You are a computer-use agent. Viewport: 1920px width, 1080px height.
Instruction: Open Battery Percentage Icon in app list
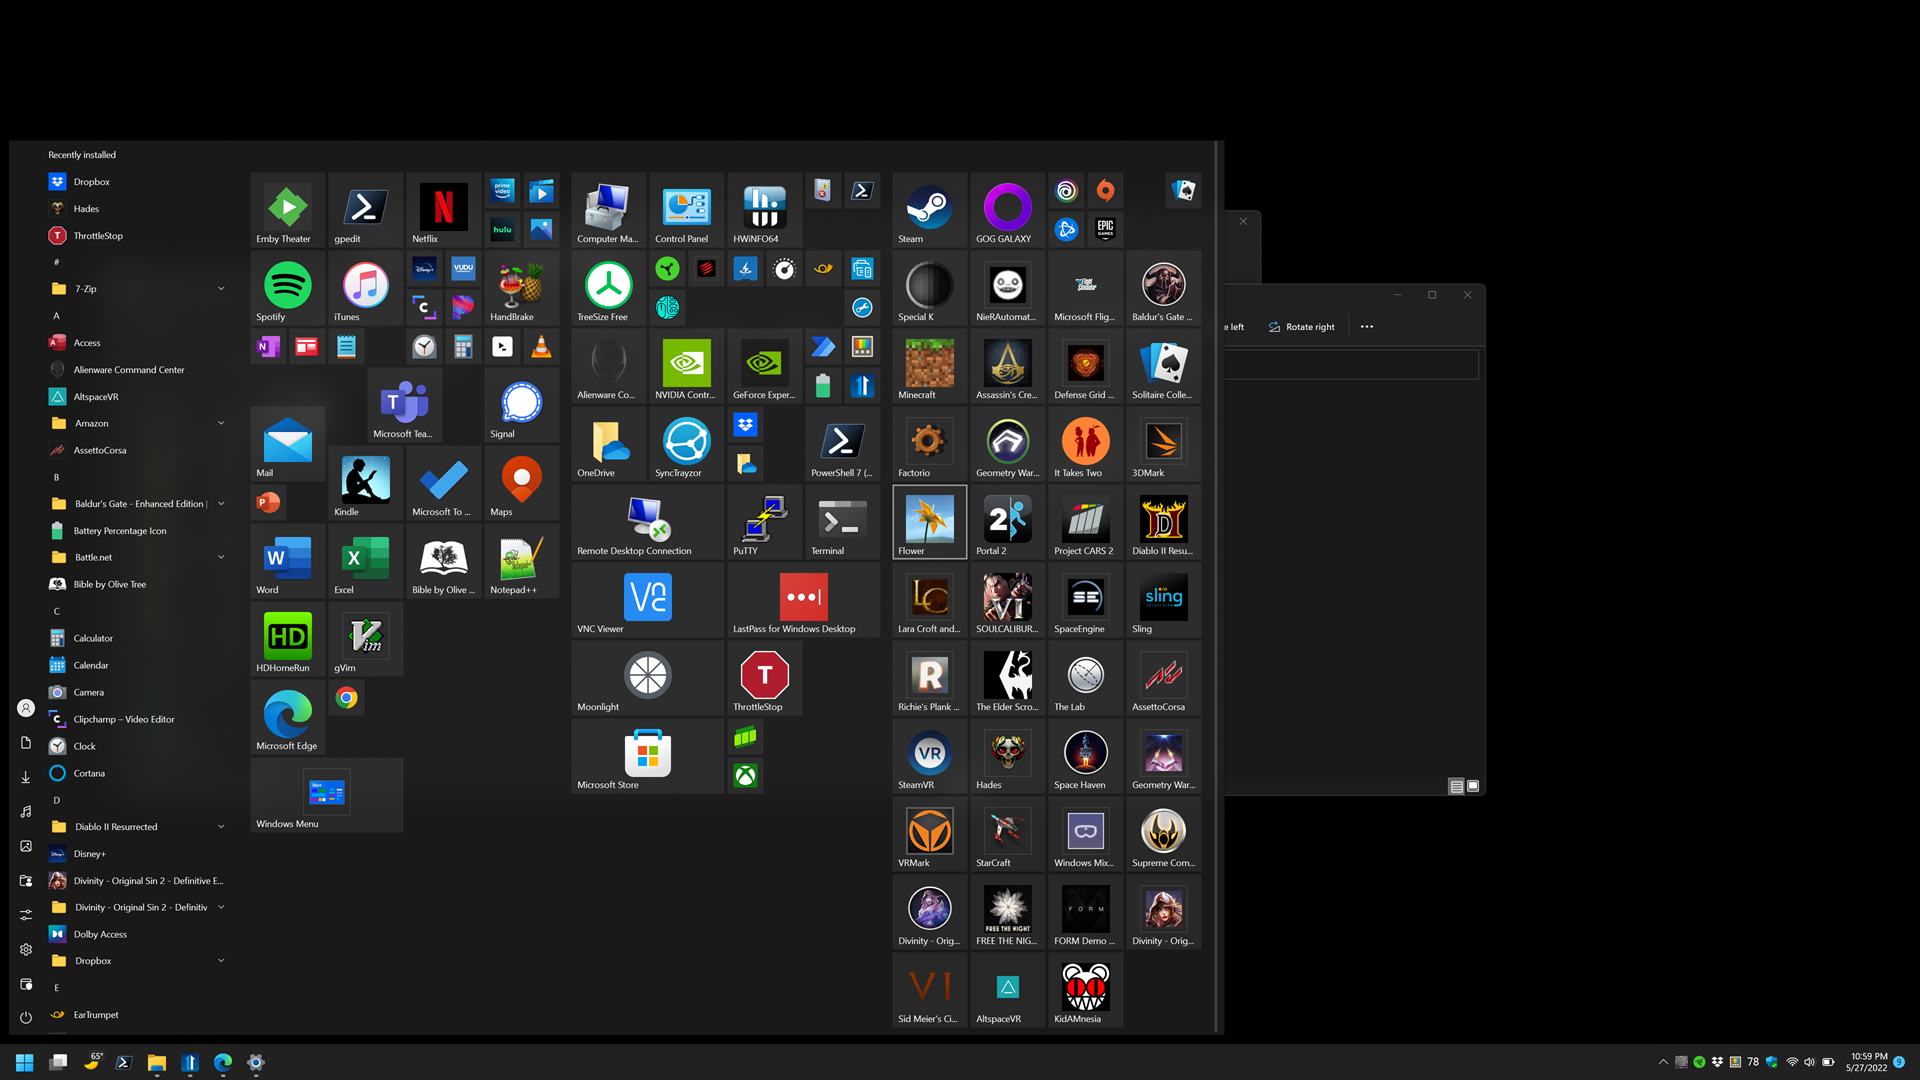click(x=137, y=531)
